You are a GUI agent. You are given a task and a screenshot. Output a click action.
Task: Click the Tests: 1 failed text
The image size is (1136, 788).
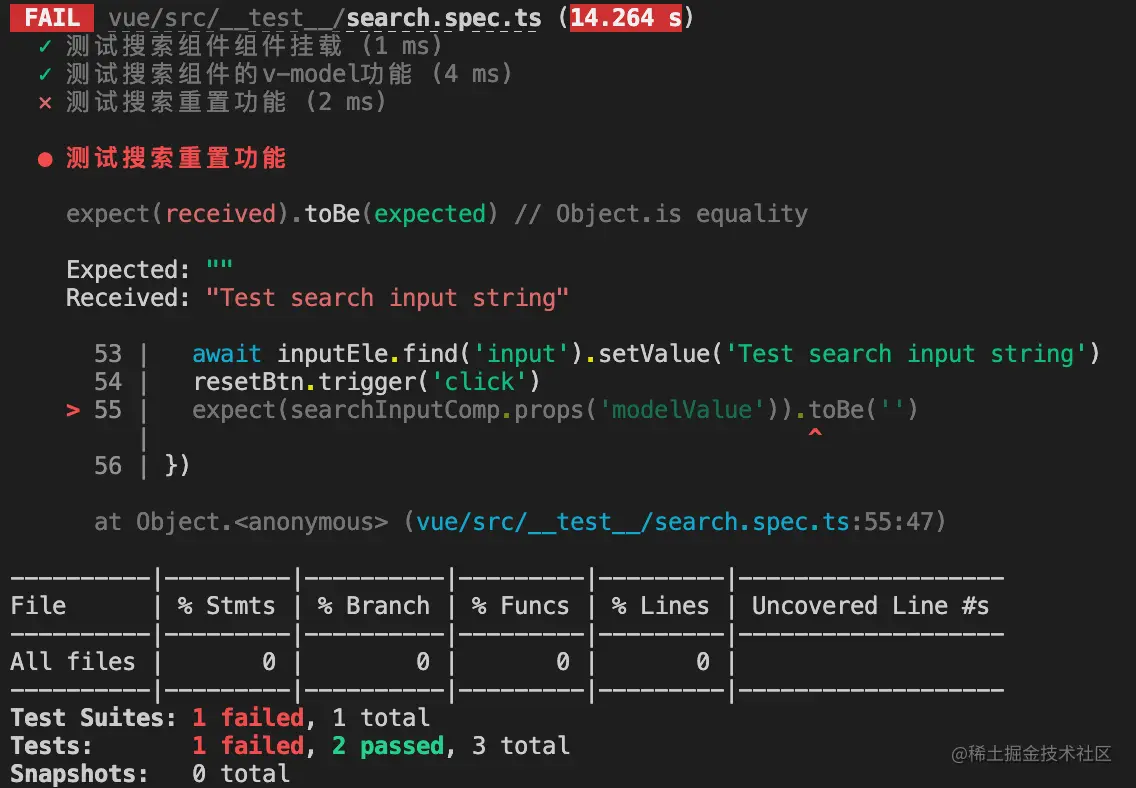click(157, 745)
